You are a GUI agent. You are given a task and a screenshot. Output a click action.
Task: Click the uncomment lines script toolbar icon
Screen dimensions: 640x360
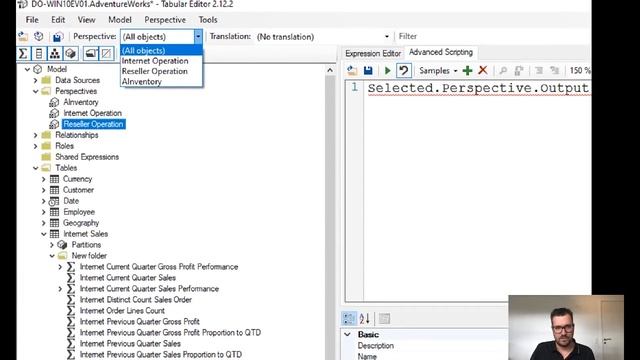coord(554,71)
